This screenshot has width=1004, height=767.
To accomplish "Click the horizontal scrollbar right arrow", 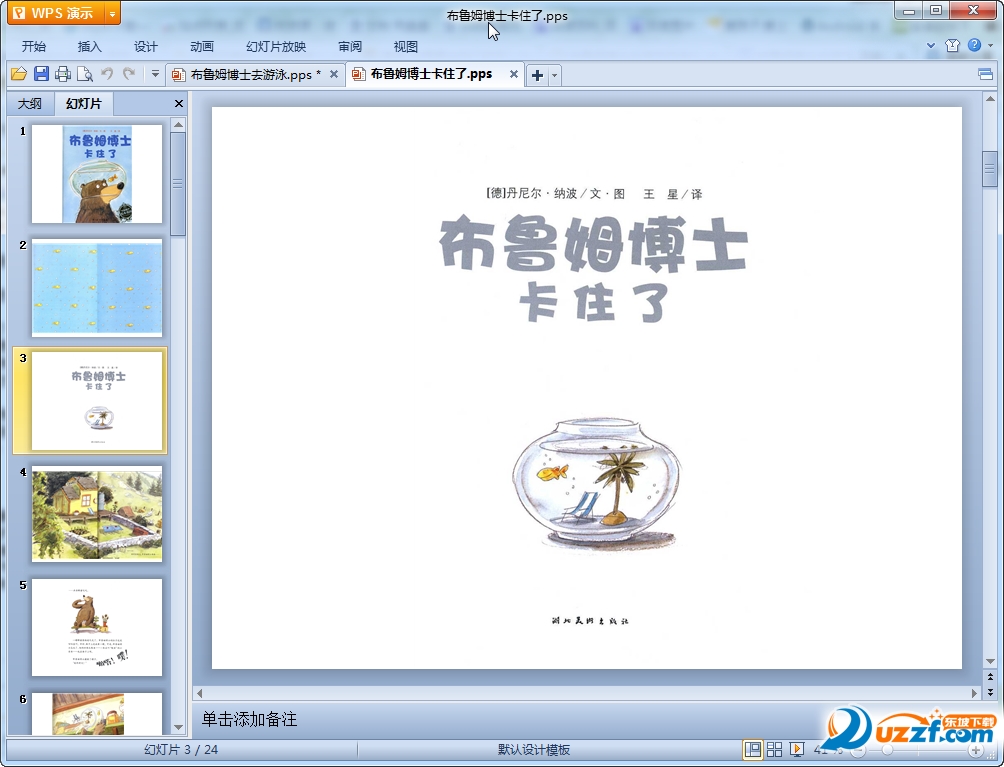I will point(975,693).
